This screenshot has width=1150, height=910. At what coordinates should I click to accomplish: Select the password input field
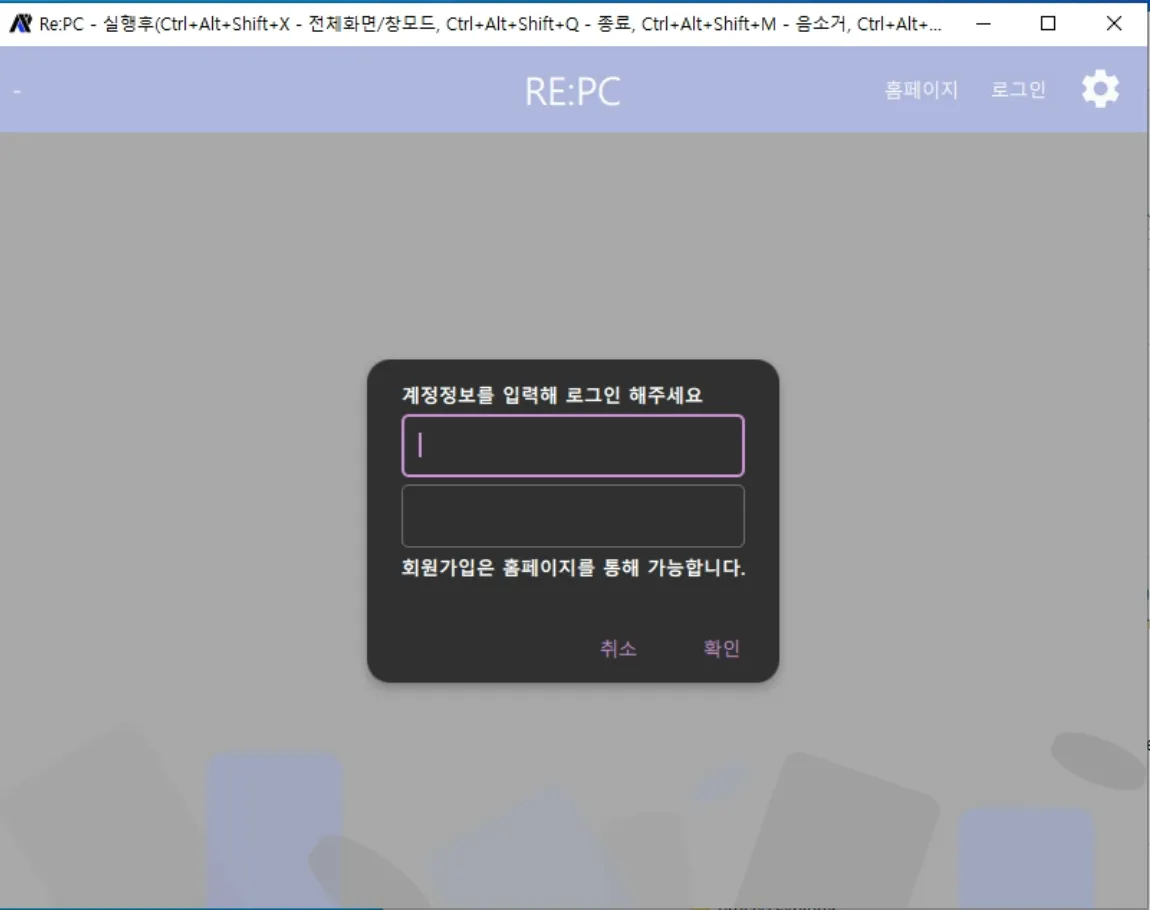[x=573, y=515]
